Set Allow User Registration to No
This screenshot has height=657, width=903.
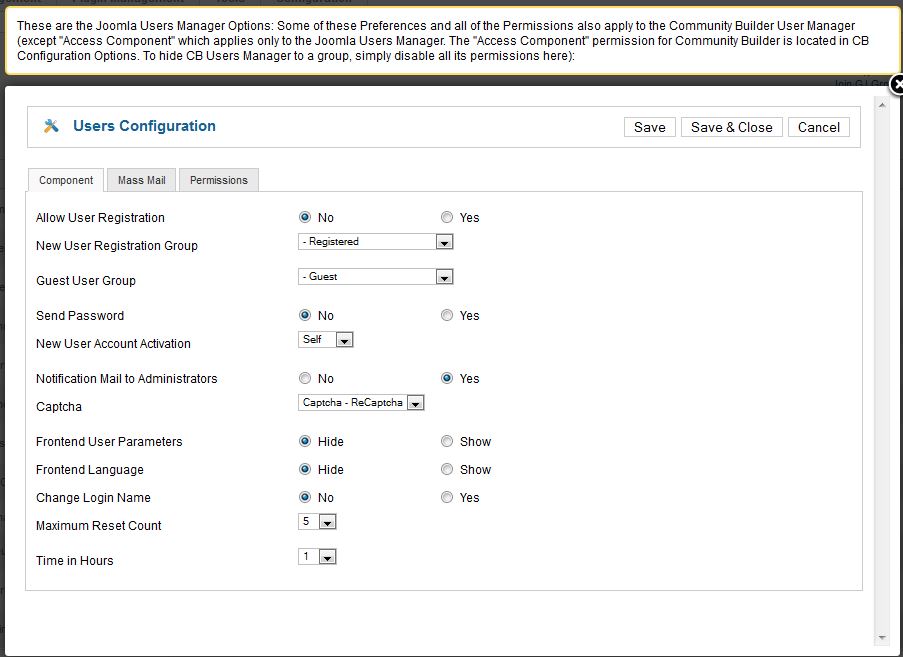305,217
